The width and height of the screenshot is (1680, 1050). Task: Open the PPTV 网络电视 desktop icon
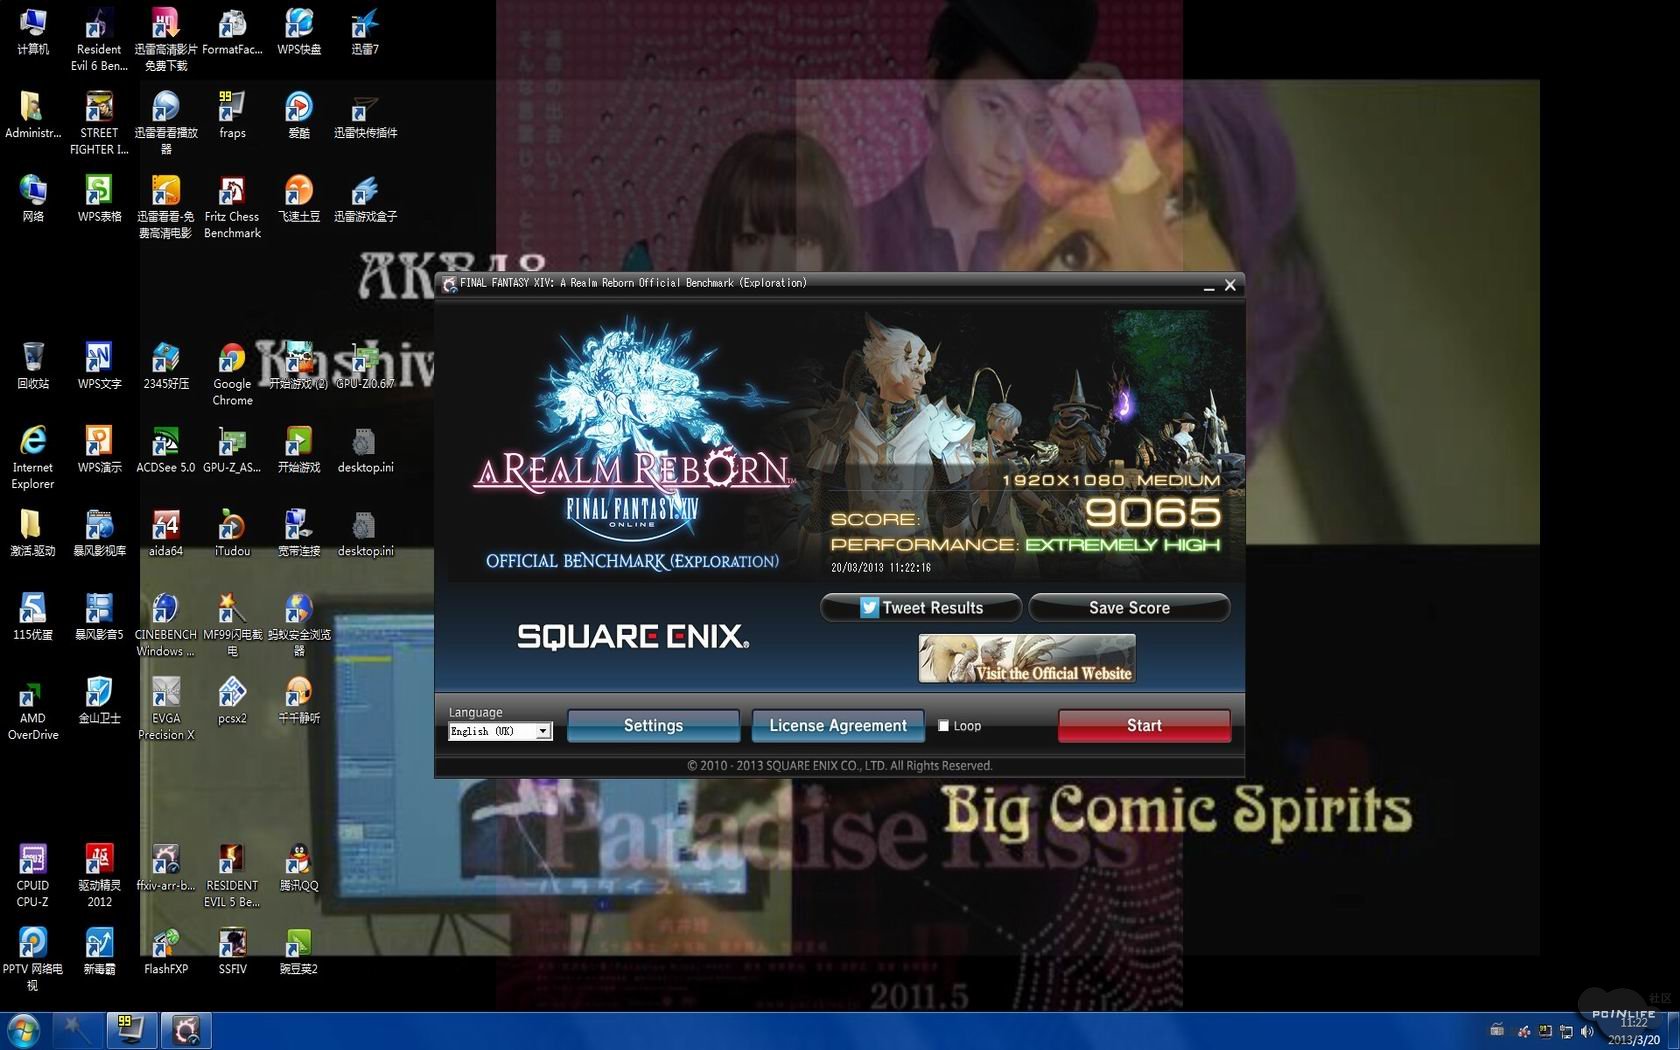pos(33,958)
